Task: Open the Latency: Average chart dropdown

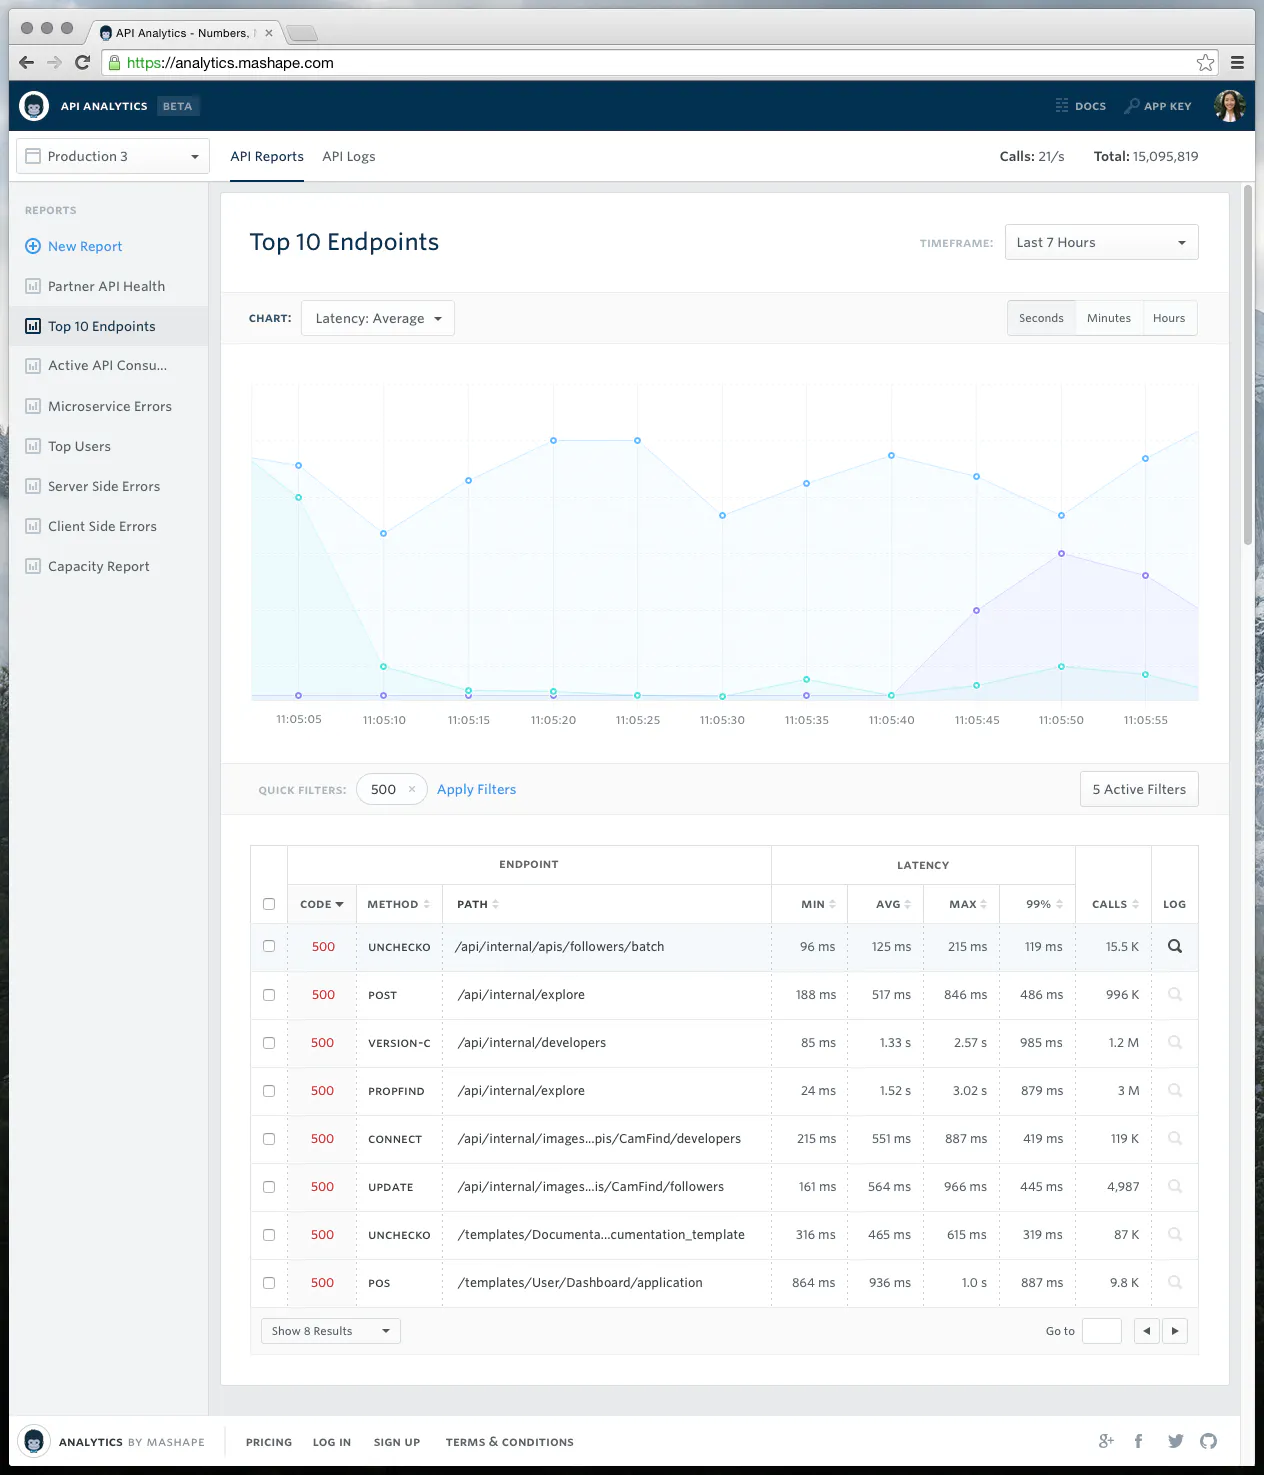Action: 378,318
